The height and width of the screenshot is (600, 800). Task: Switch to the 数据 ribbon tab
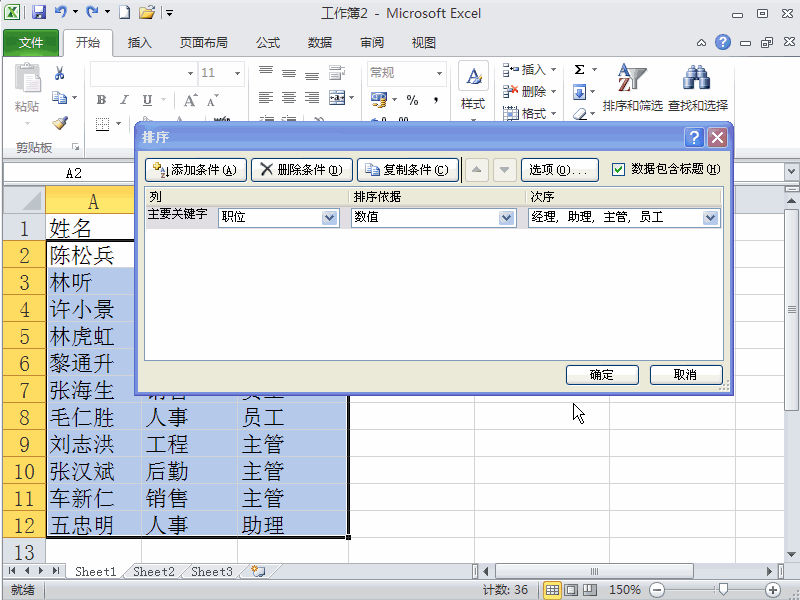(x=319, y=43)
